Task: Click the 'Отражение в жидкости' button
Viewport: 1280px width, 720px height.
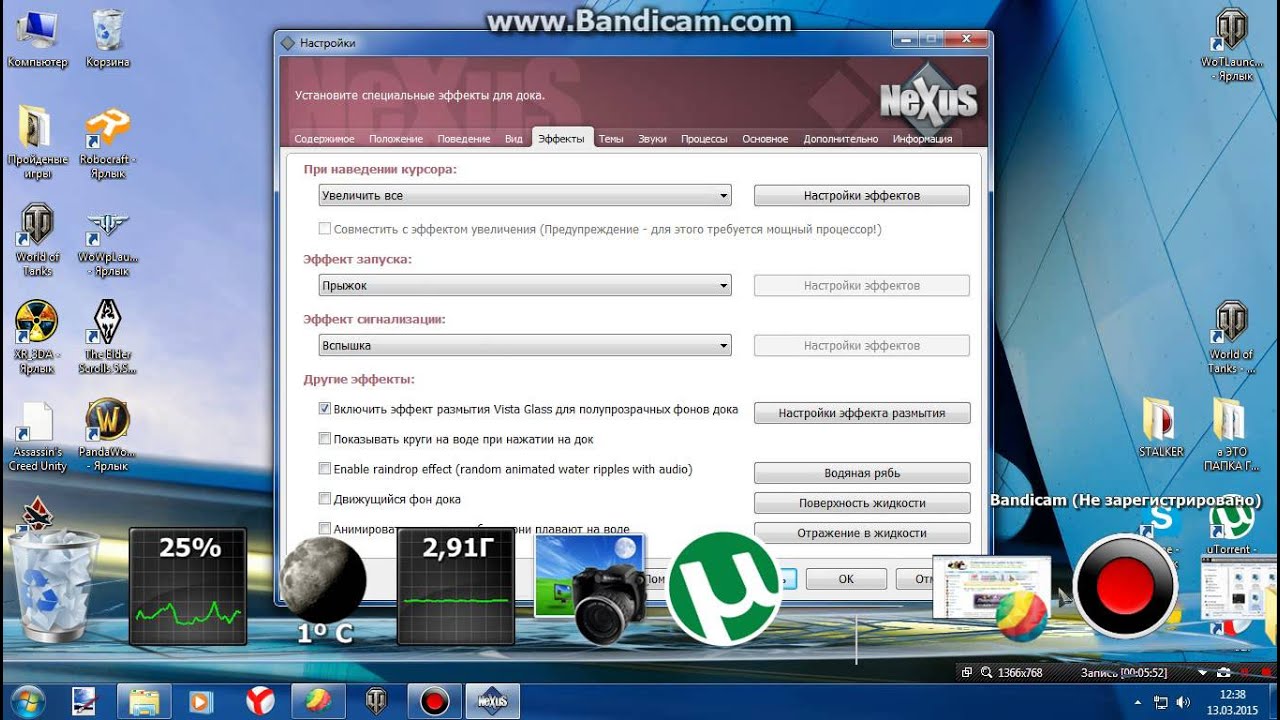Action: pos(862,533)
